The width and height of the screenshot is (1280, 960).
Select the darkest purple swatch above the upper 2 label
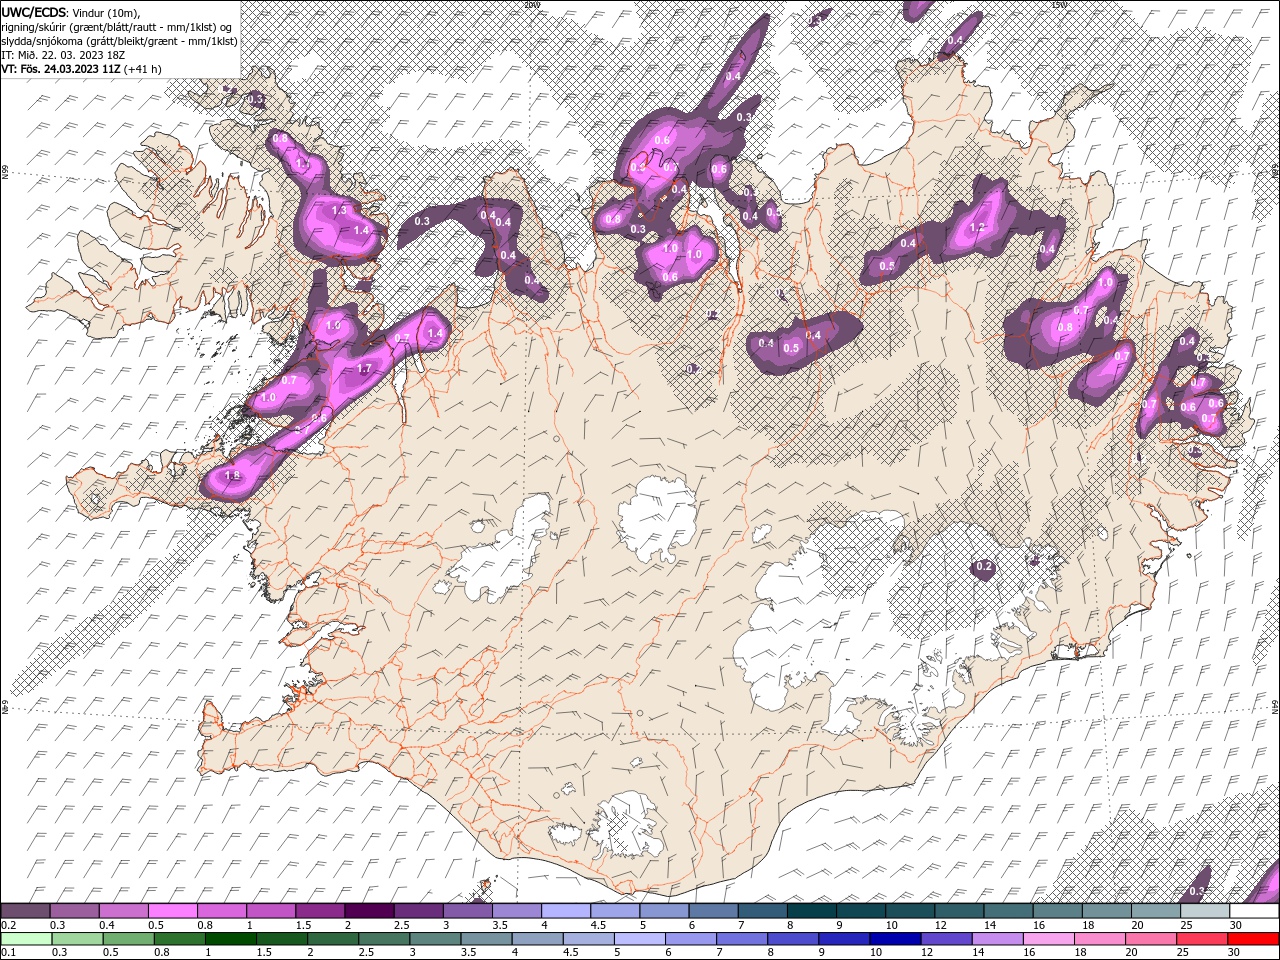(368, 911)
